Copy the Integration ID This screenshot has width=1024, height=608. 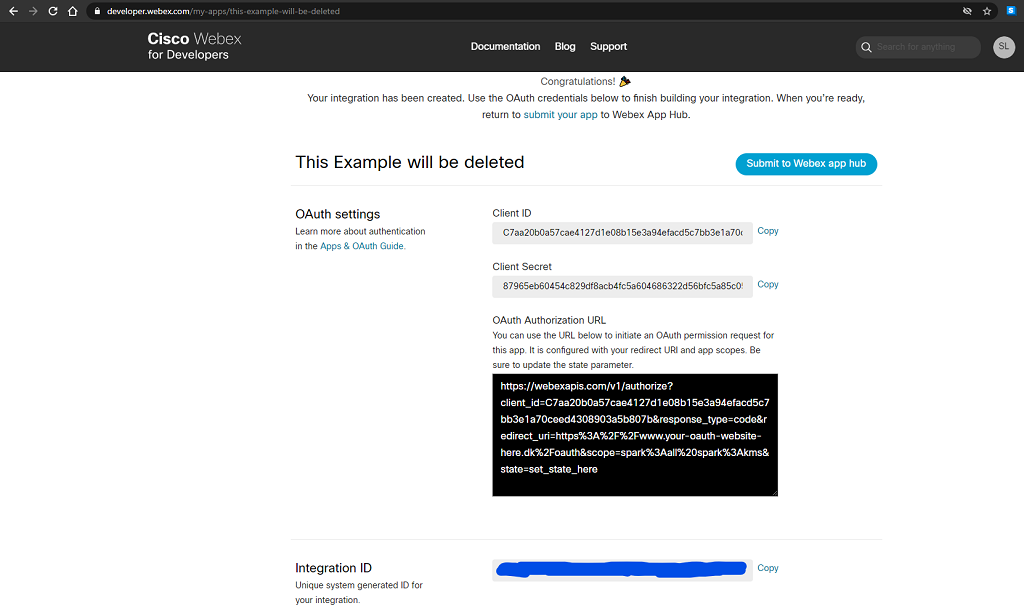(767, 568)
